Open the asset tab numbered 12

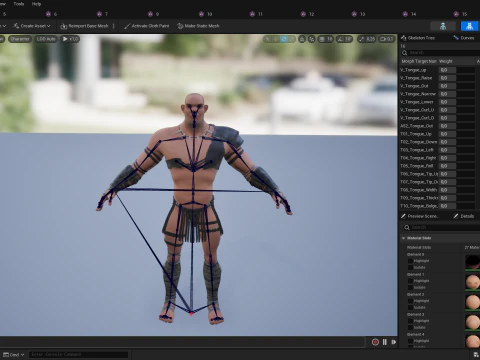[307, 14]
